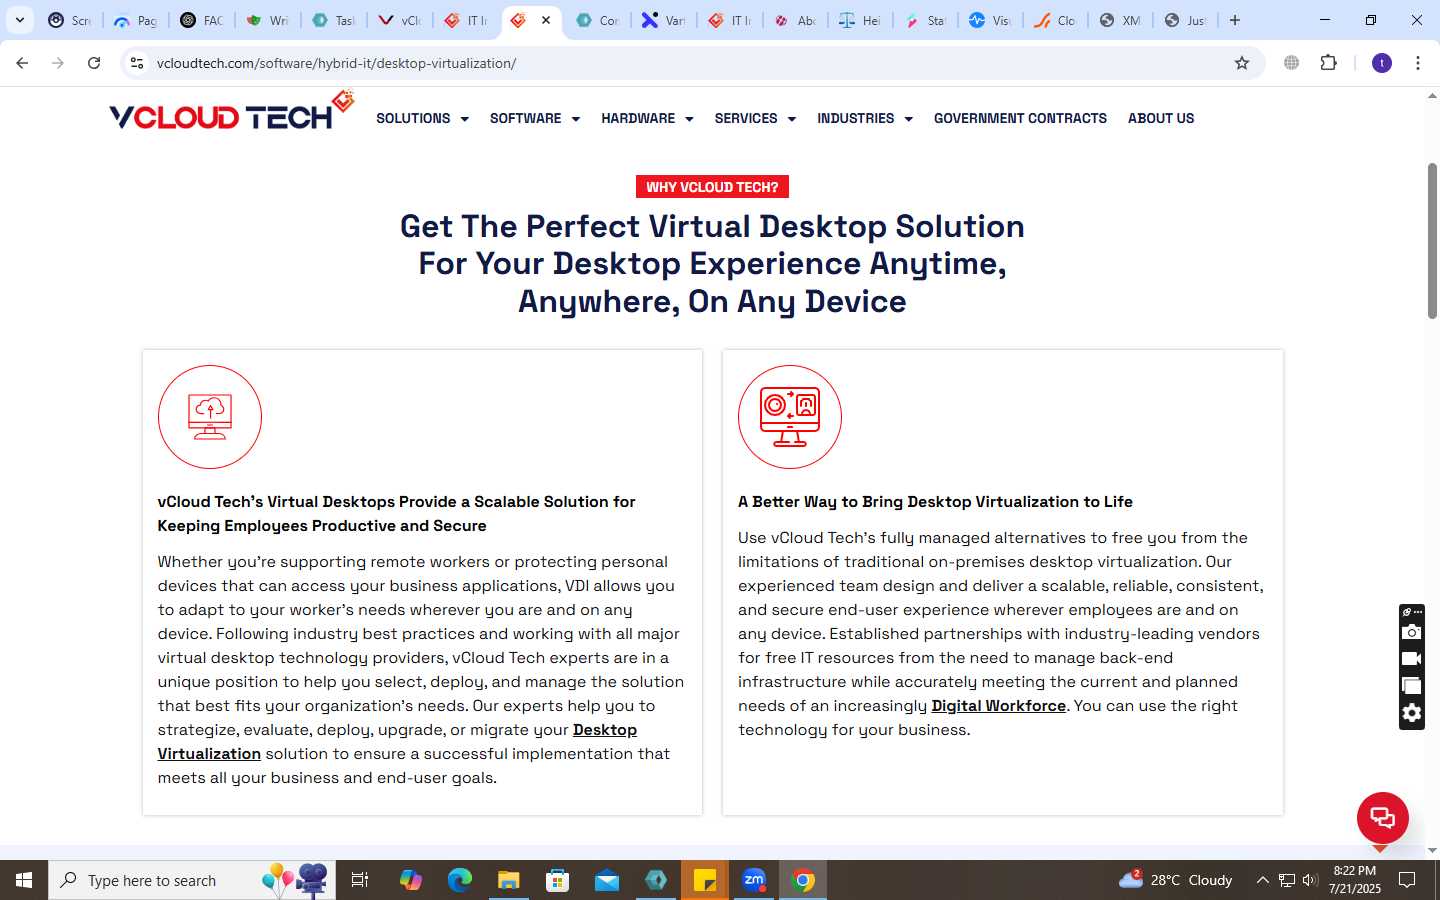
Task: Open the red live chat bubble
Action: click(1382, 818)
